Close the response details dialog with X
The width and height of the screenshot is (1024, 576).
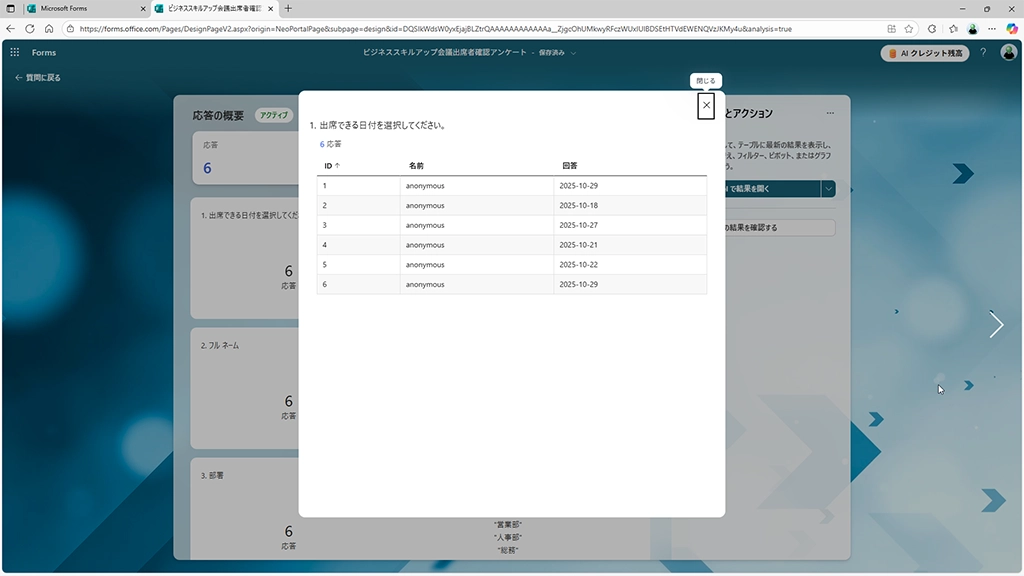click(706, 105)
